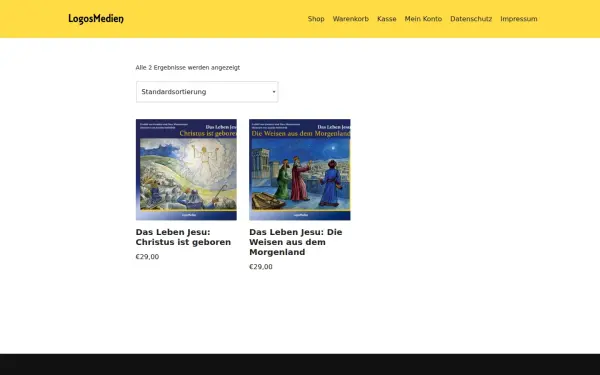
Task: Open the Christus ist geboren cover image
Action: point(186,170)
